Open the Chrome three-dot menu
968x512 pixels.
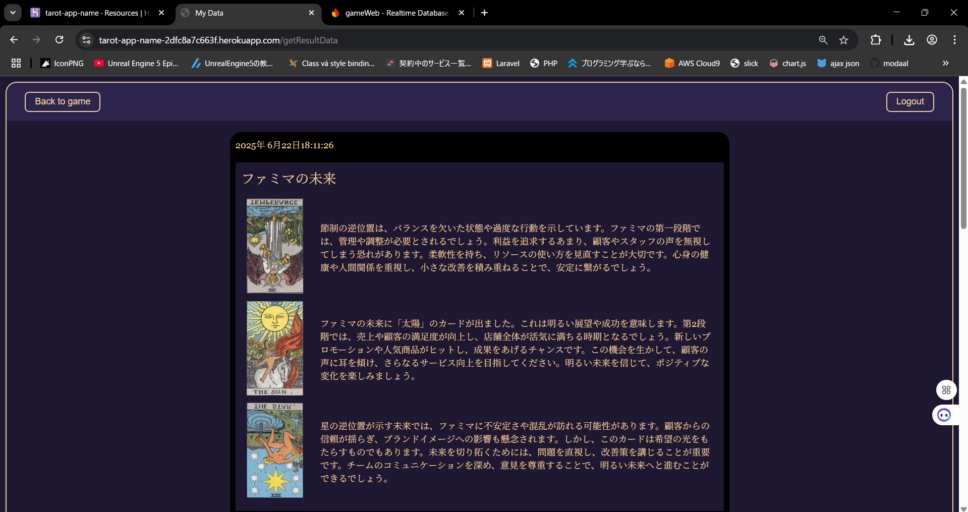[954, 40]
